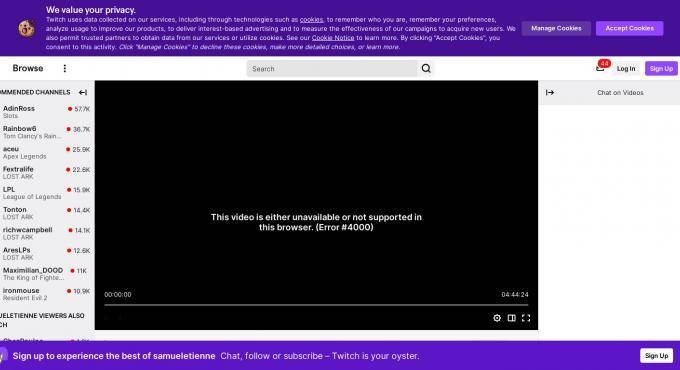This screenshot has width=680, height=370.
Task: Switch video to fullscreen
Action: click(x=526, y=318)
